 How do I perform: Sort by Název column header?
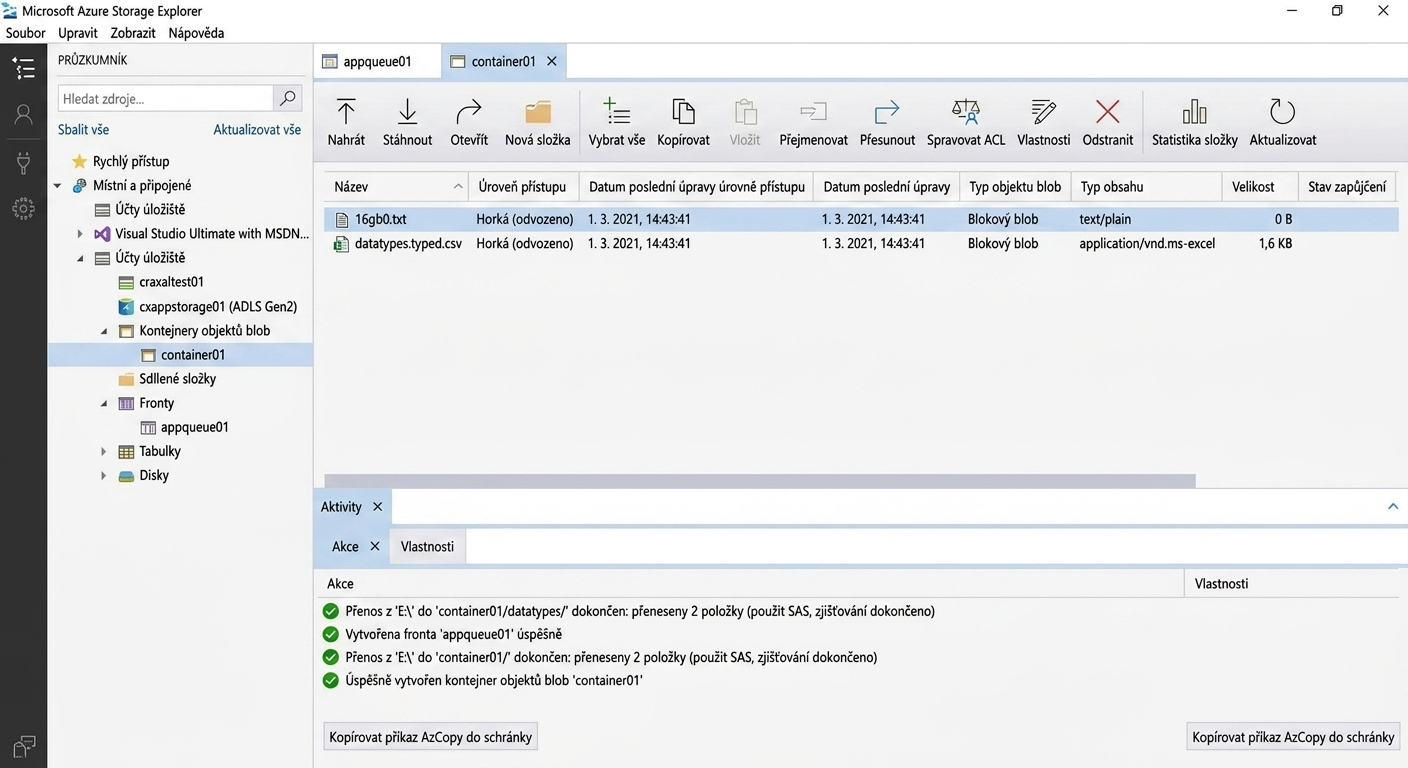398,187
